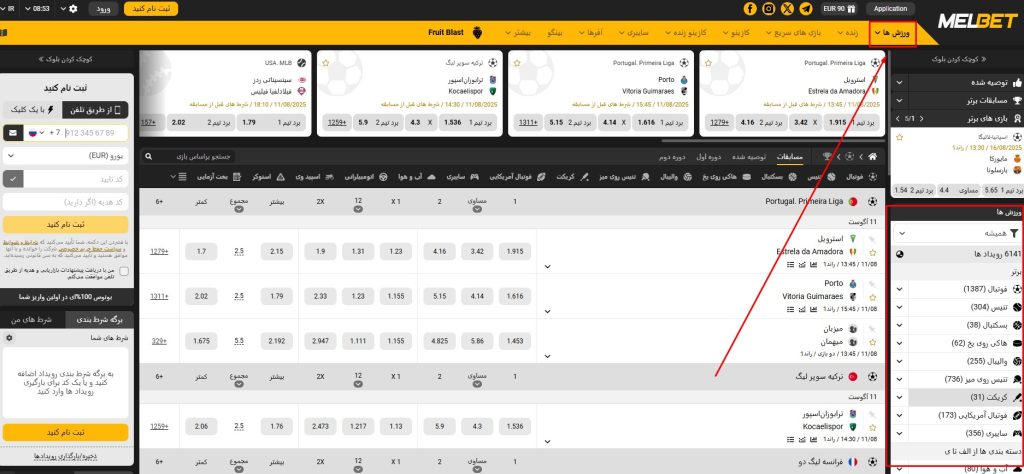Favorite the Kocaelispor featured card star
This screenshot has height=474, width=1024.
tap(325, 63)
